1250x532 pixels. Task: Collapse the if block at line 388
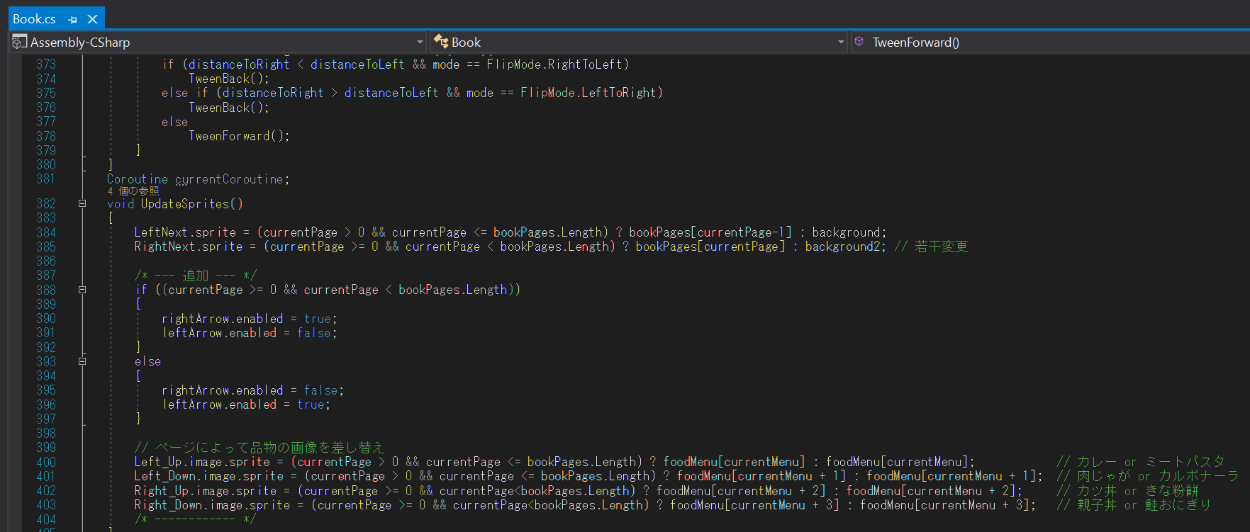pyautogui.click(x=82, y=290)
